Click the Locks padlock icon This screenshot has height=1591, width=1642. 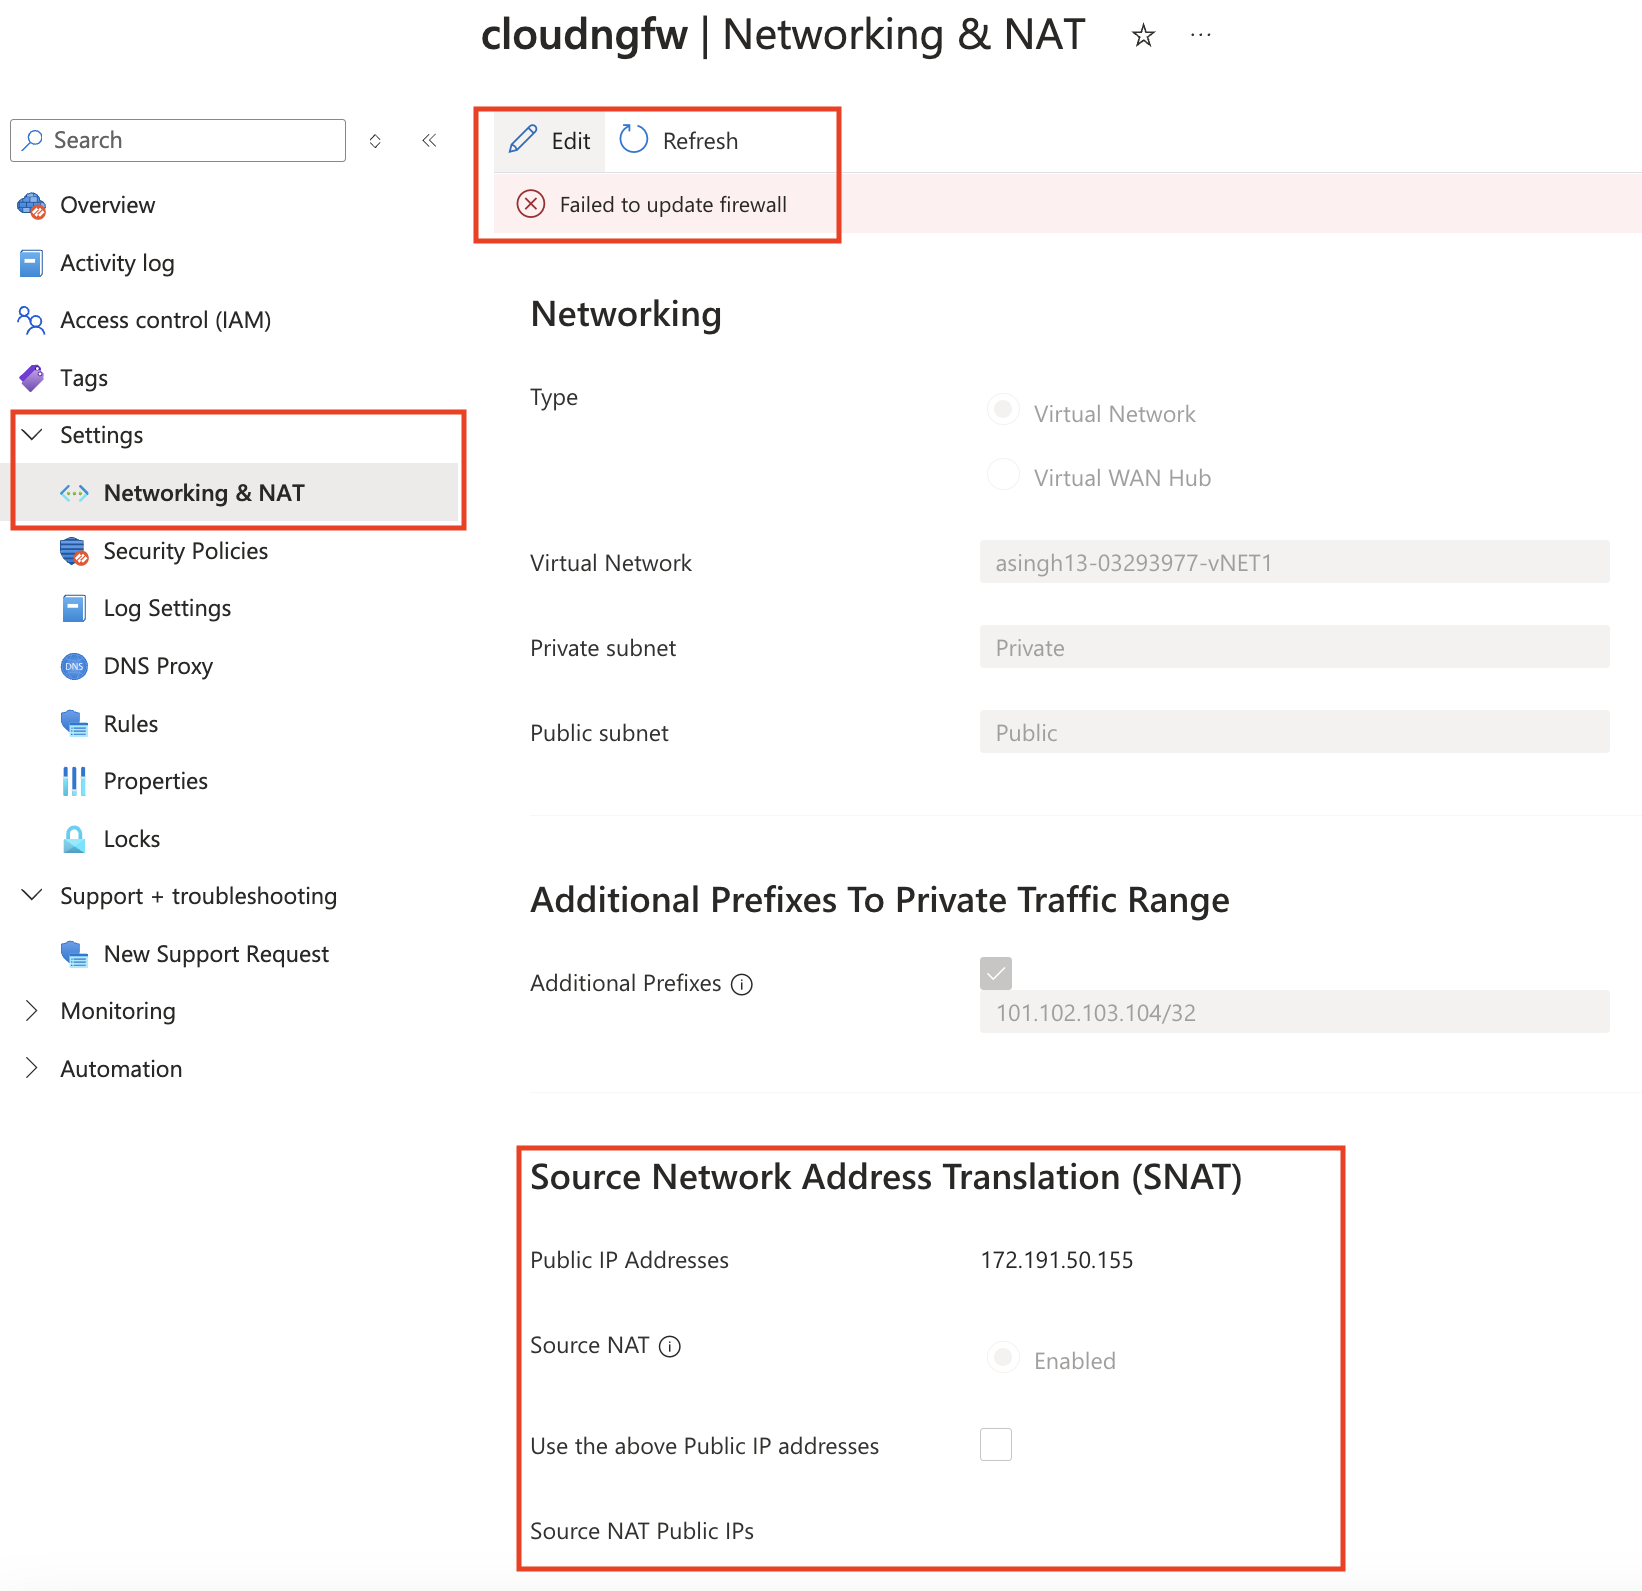pos(73,838)
